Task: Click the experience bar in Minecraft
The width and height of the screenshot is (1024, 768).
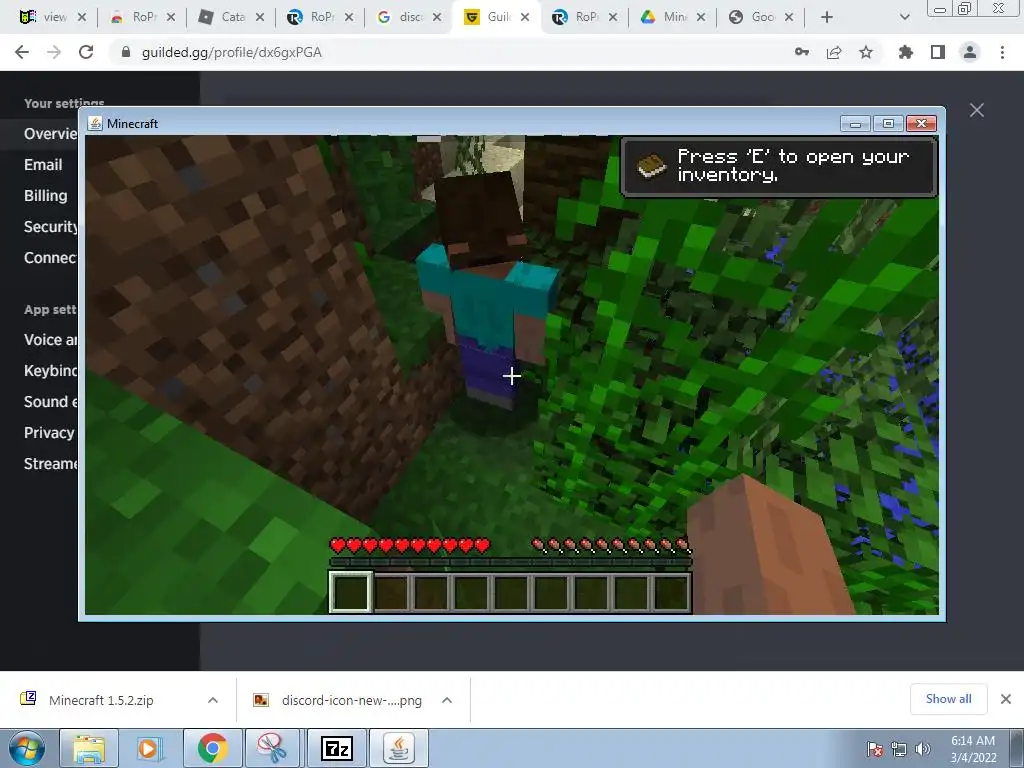Action: (x=510, y=562)
